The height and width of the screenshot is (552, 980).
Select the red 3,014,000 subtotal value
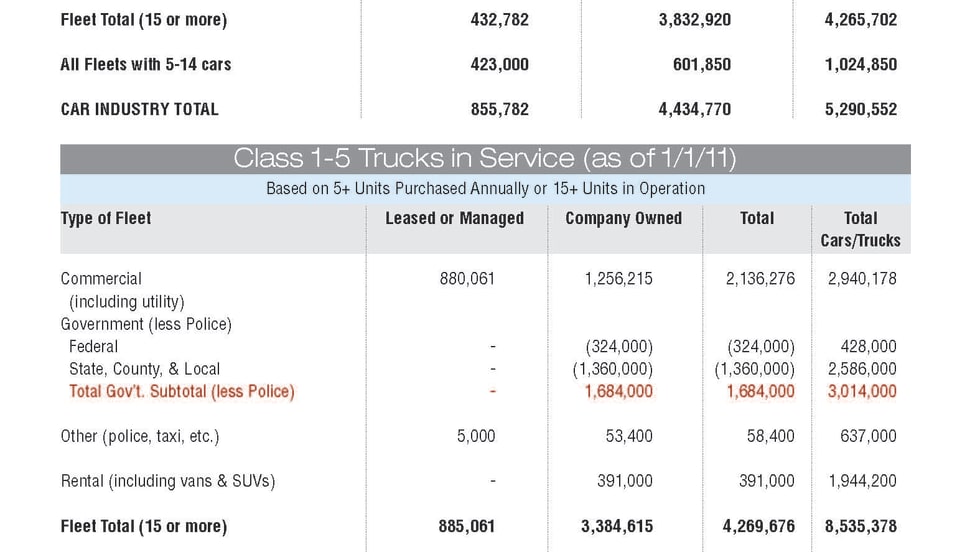(862, 391)
